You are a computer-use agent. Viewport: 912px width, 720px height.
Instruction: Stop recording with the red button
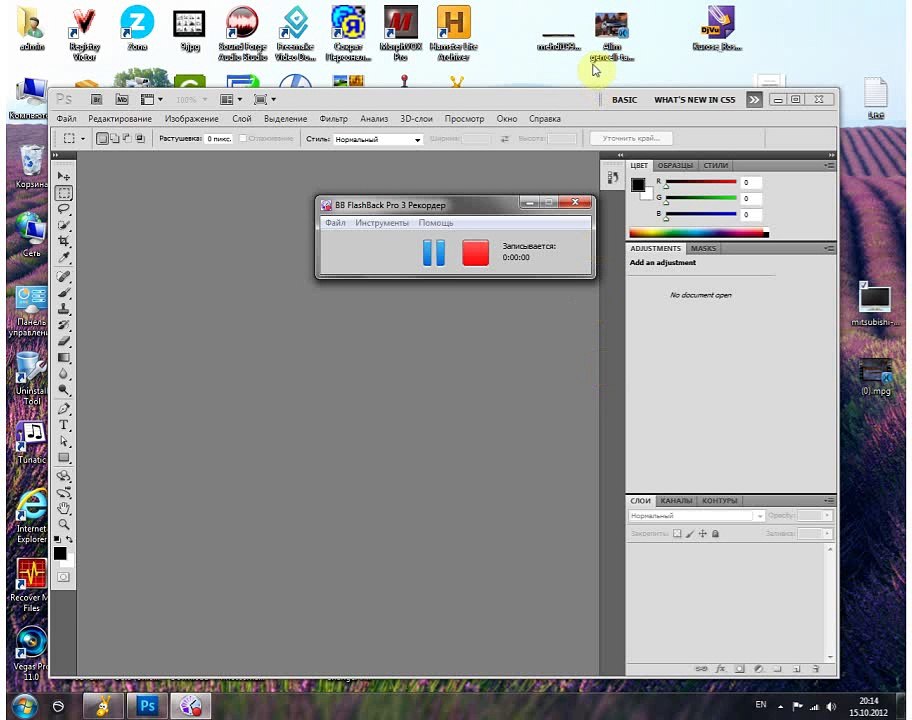point(475,252)
